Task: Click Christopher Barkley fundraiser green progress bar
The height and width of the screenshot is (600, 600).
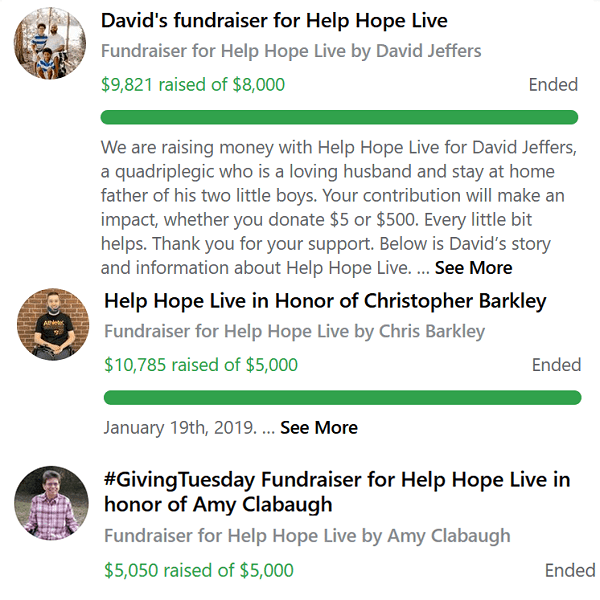Action: (x=342, y=398)
